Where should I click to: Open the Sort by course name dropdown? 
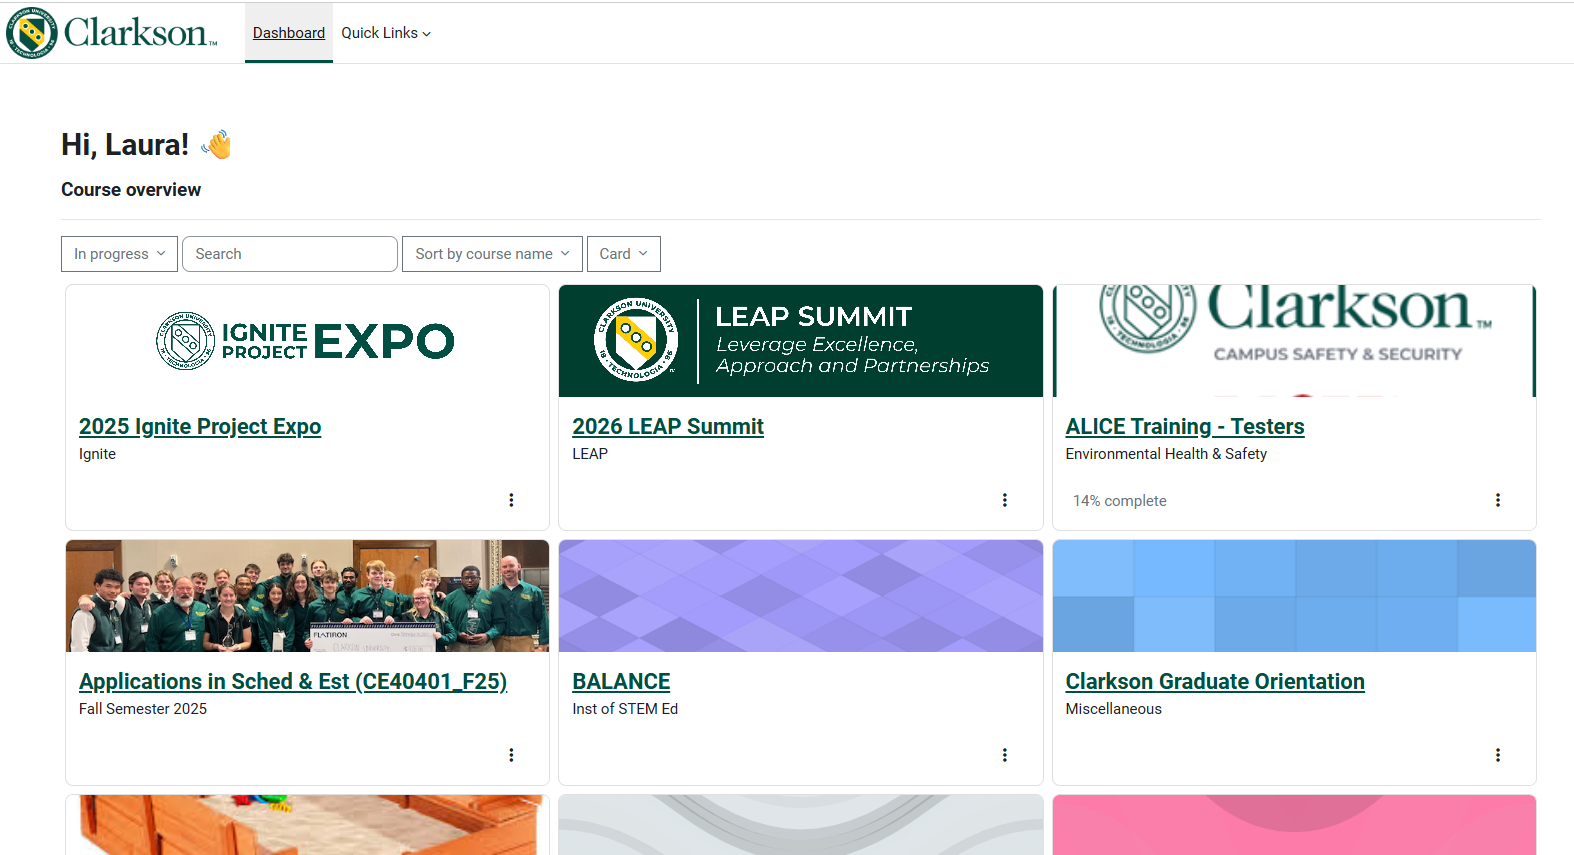pyautogui.click(x=492, y=254)
